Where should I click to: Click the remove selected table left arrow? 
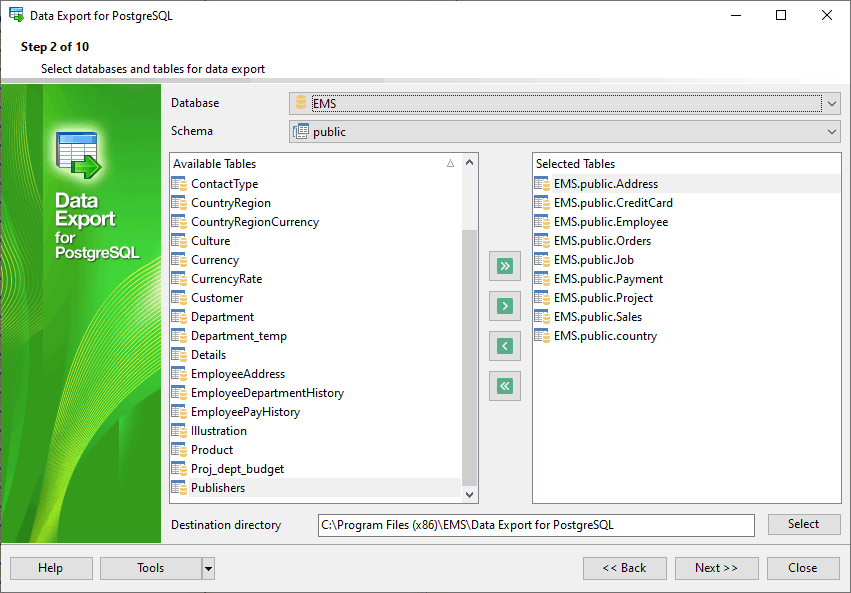point(505,346)
